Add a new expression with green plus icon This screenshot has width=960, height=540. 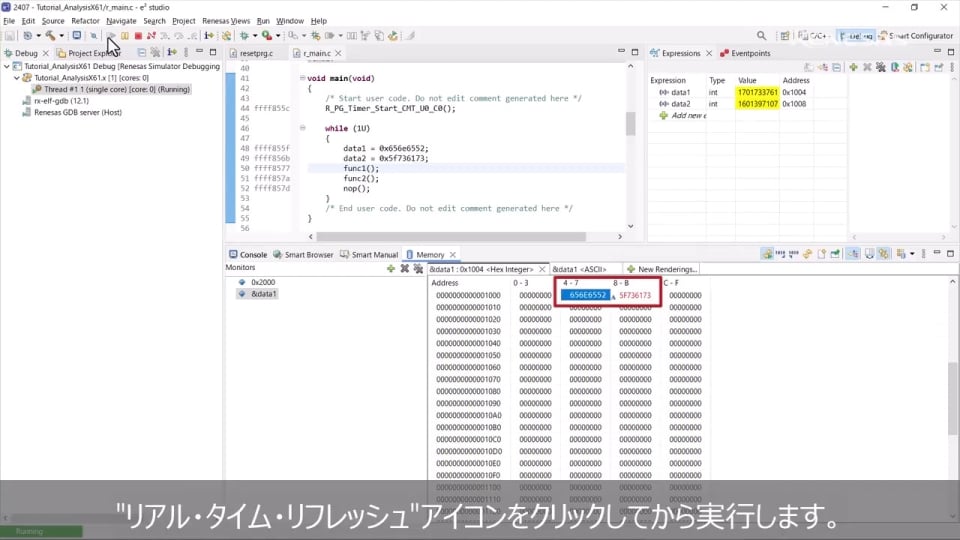pyautogui.click(x=853, y=67)
